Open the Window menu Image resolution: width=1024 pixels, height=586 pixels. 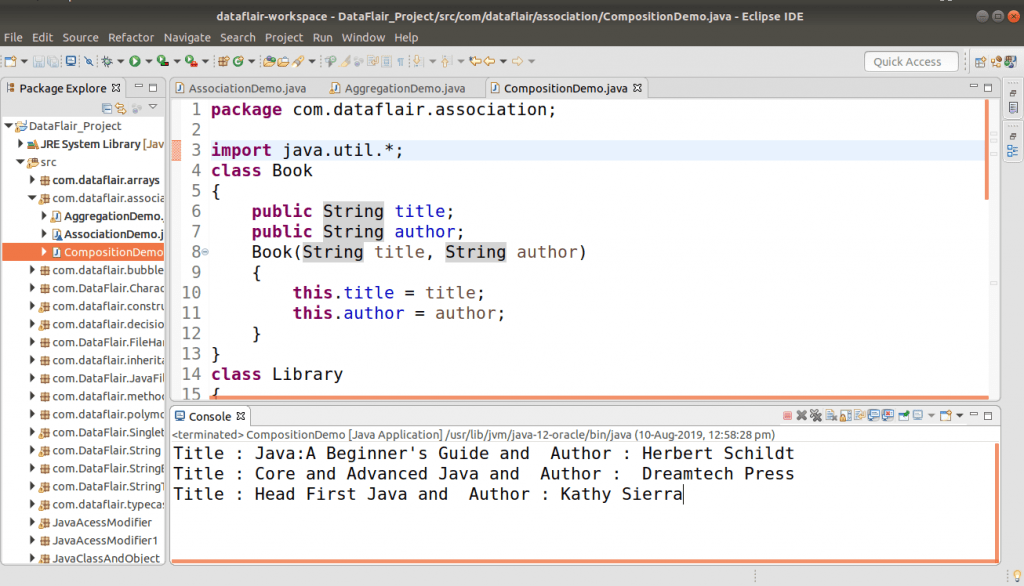[363, 37]
